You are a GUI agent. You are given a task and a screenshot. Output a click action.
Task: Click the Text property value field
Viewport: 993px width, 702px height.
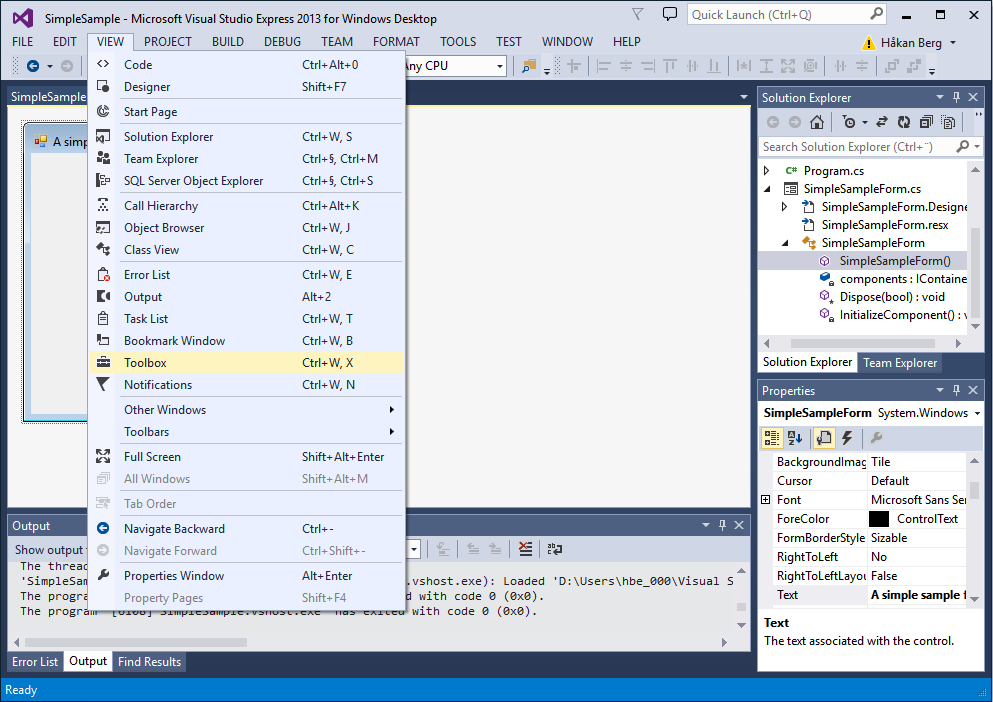[917, 595]
